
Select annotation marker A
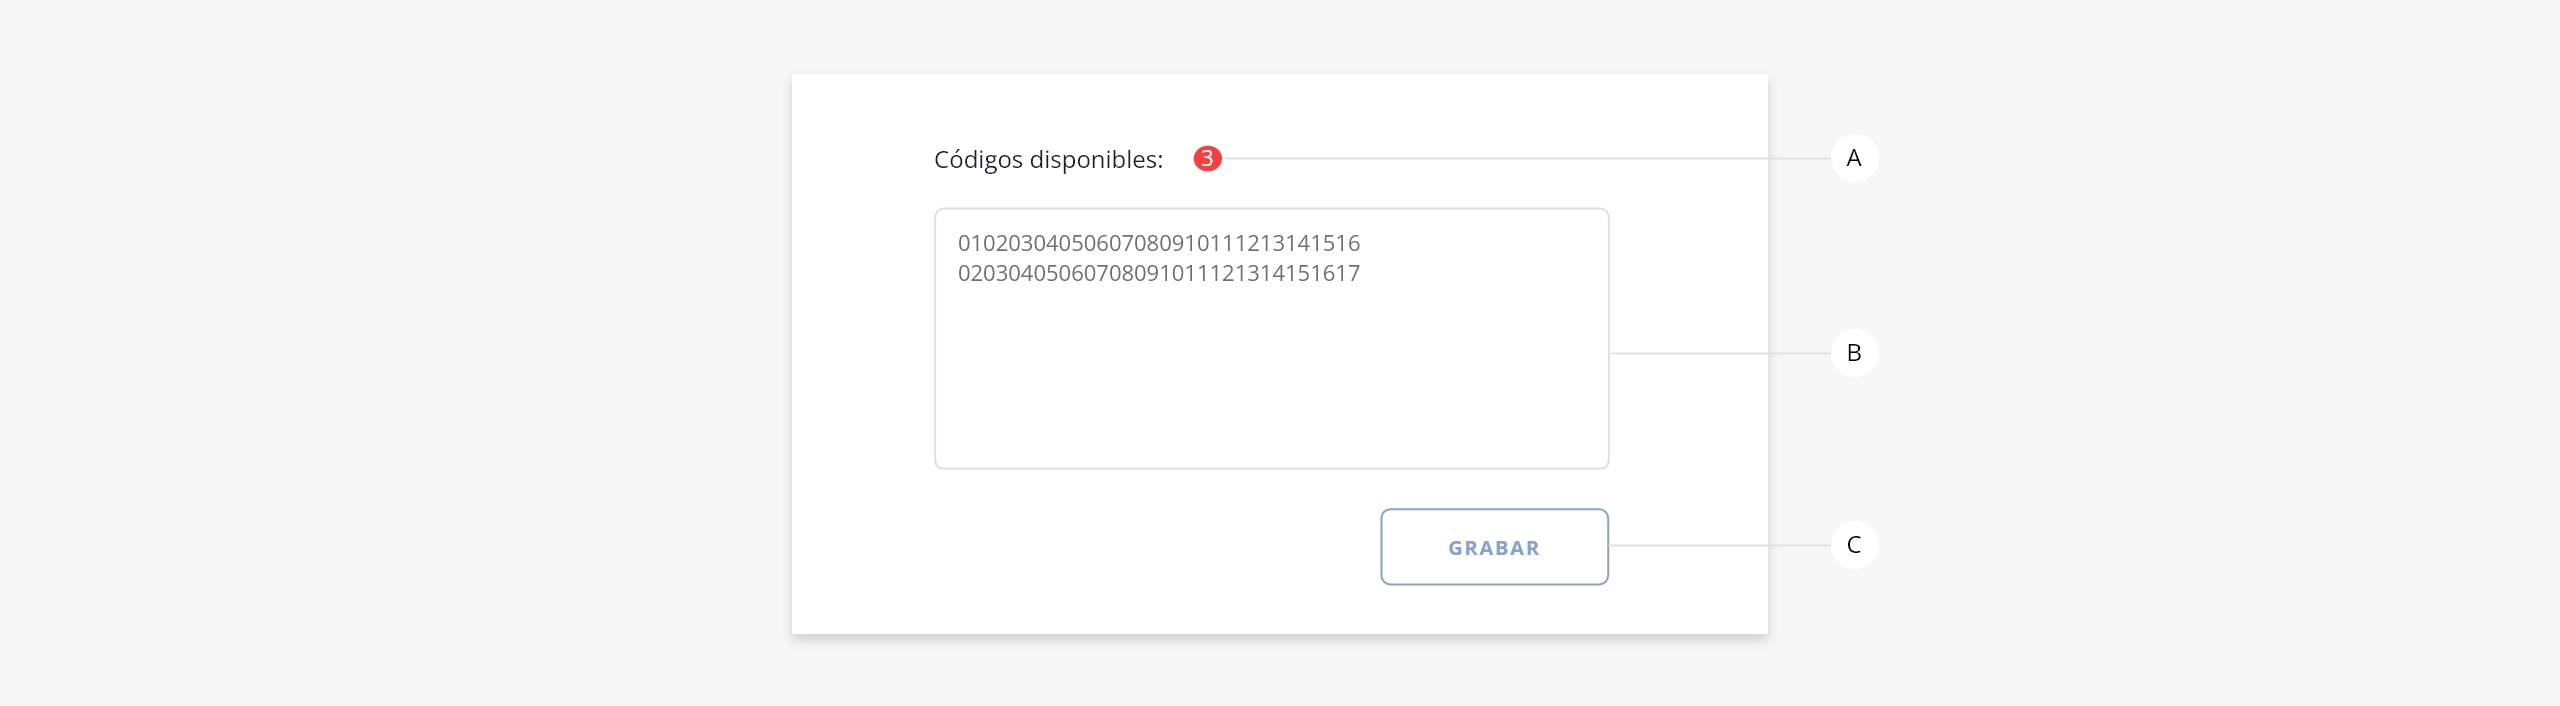(1854, 158)
